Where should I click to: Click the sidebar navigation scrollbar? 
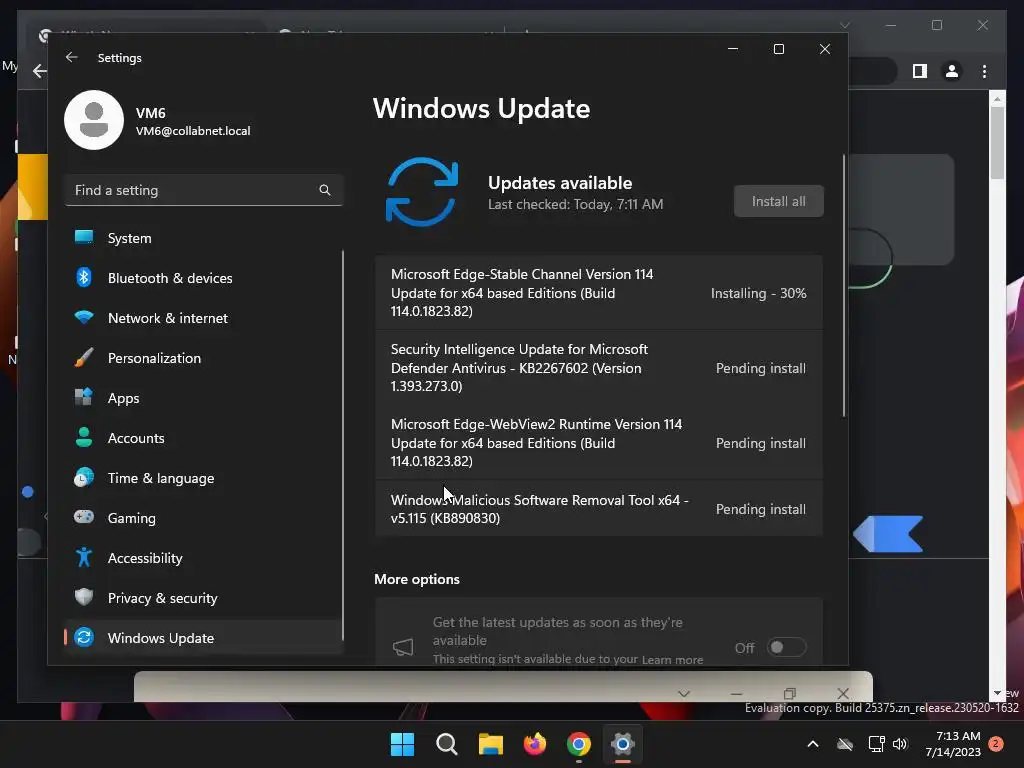[x=343, y=445]
